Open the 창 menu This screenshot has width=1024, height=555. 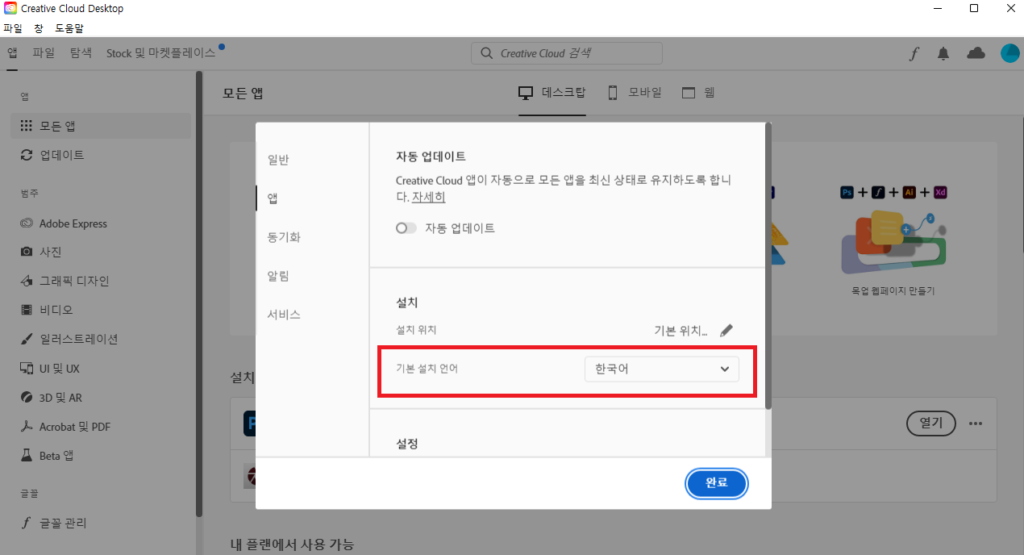pyautogui.click(x=39, y=28)
